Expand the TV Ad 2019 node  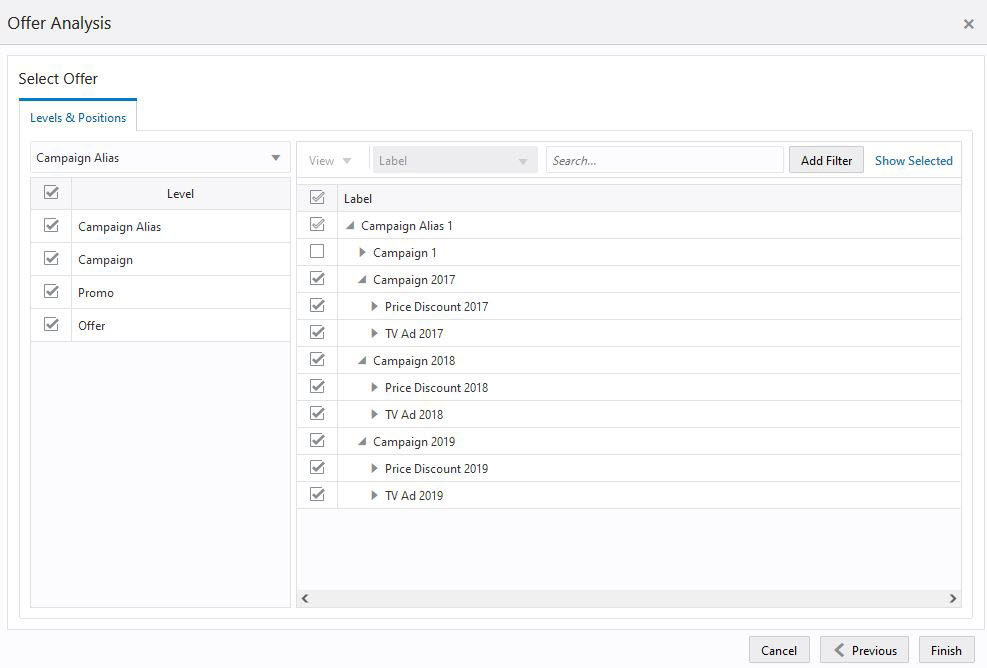coord(375,495)
